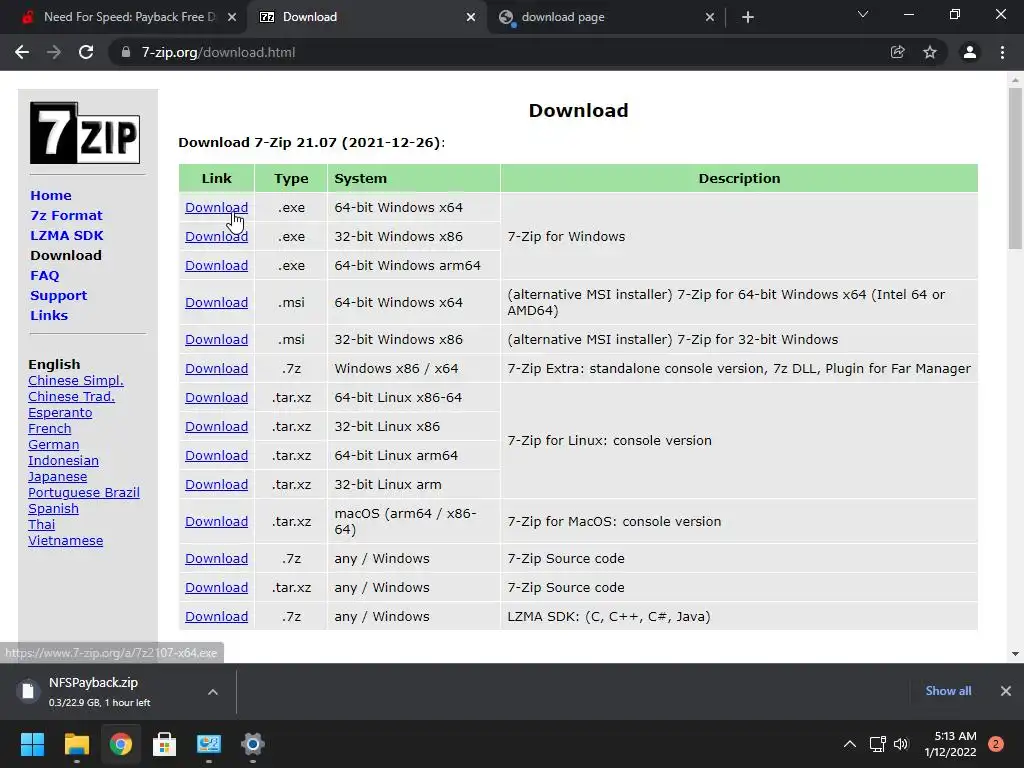
Task: Download tar.xz for 32-bit Linux arm
Action: [x=216, y=485]
